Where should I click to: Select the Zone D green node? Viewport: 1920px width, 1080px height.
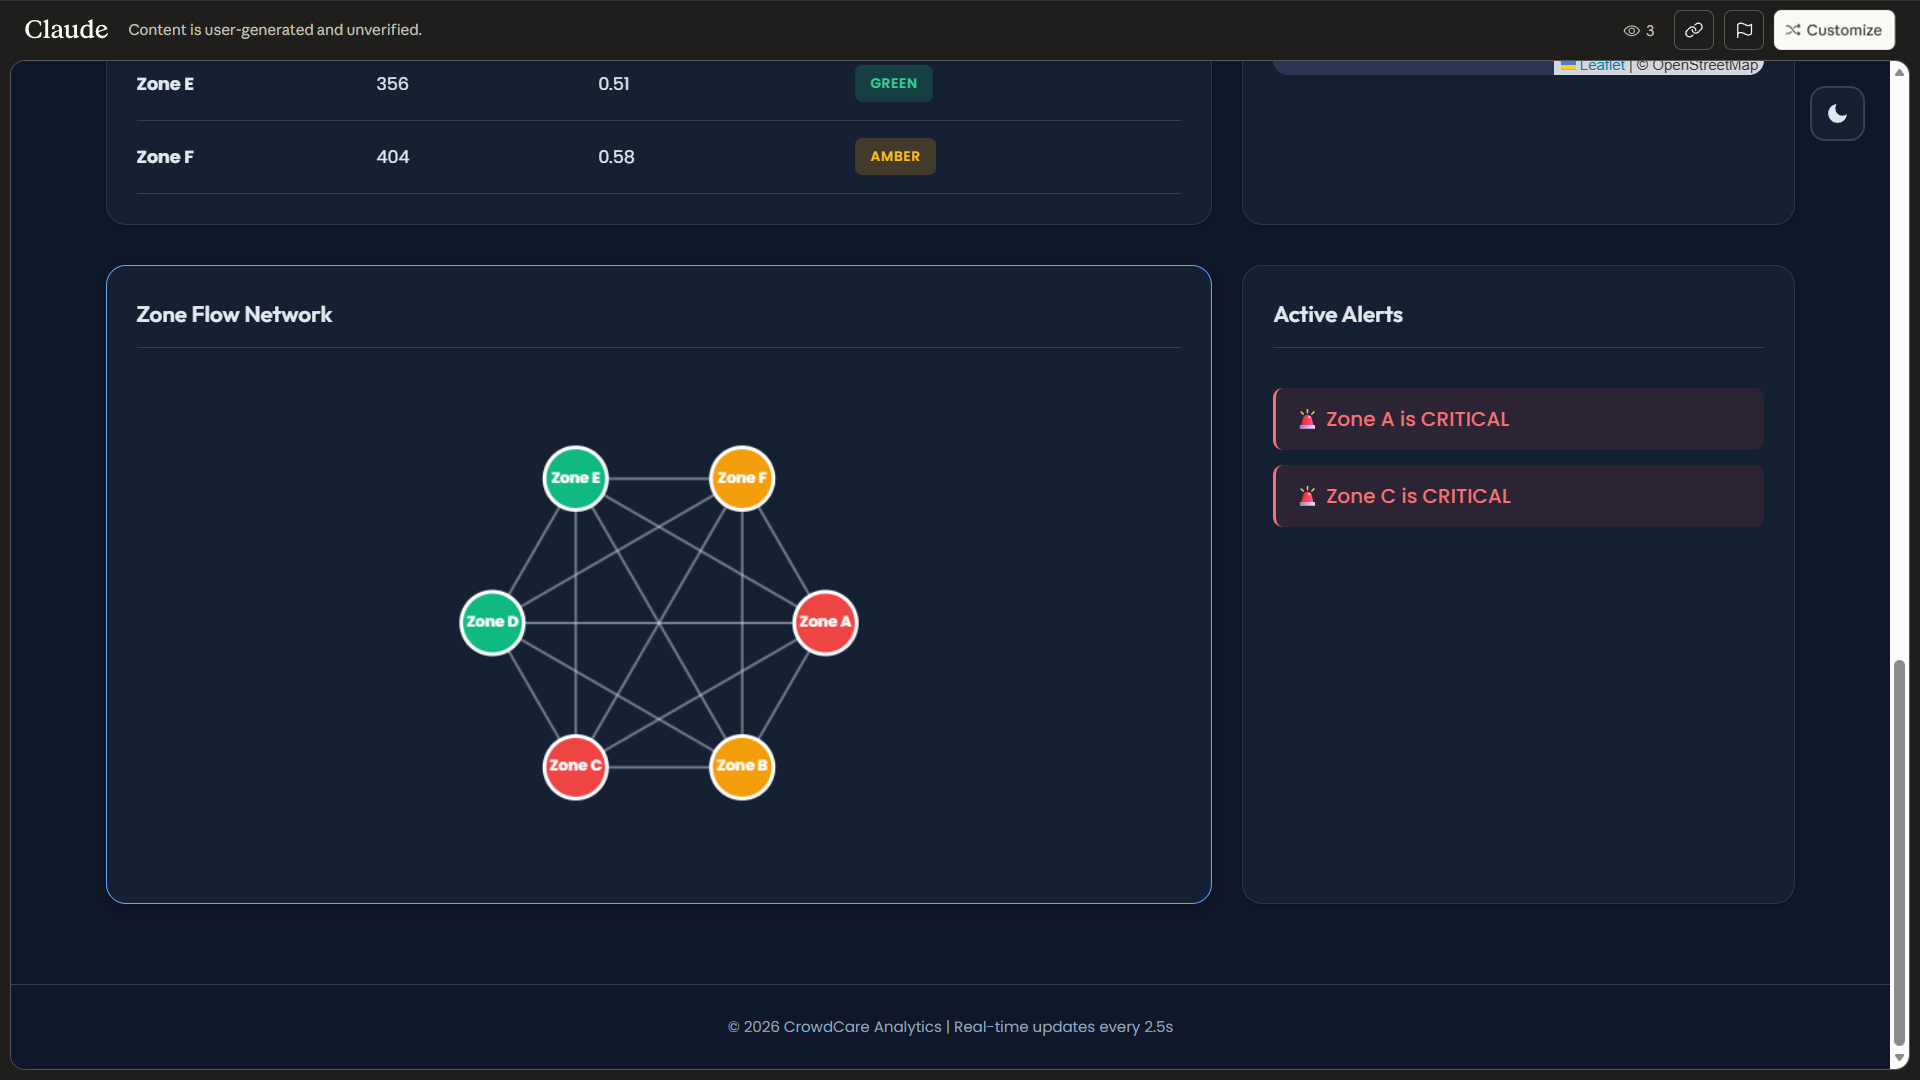(x=492, y=622)
